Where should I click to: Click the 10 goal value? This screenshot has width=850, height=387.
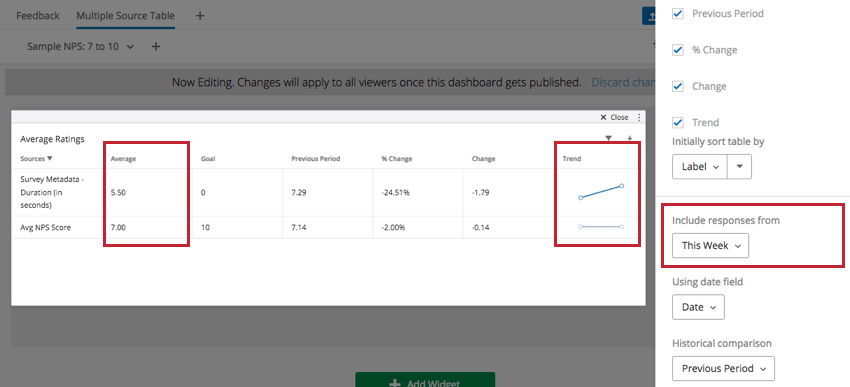click(204, 228)
